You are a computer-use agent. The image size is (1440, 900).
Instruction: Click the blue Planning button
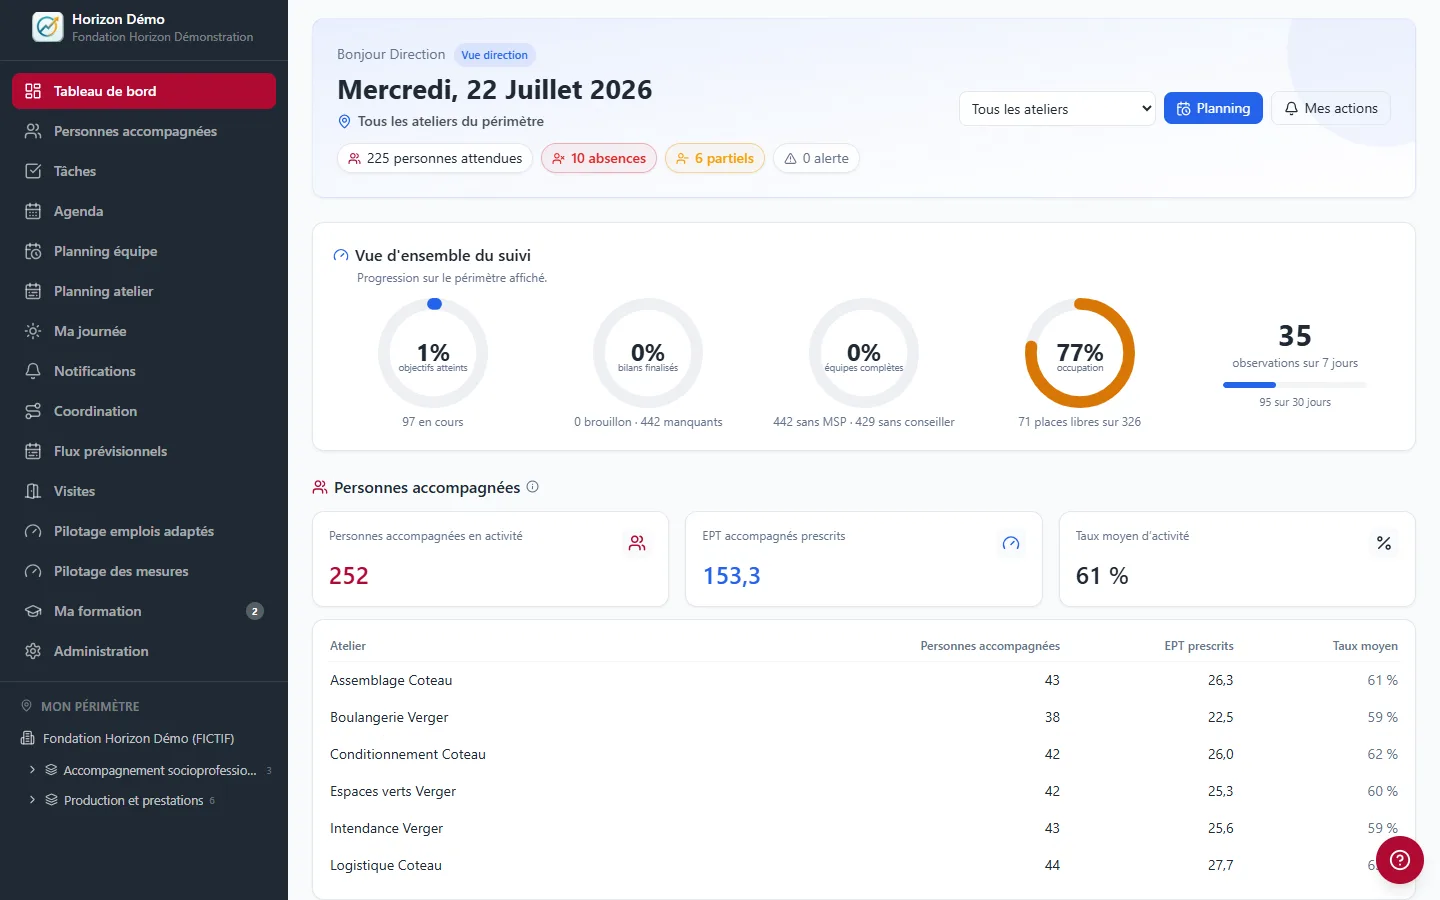click(x=1213, y=108)
